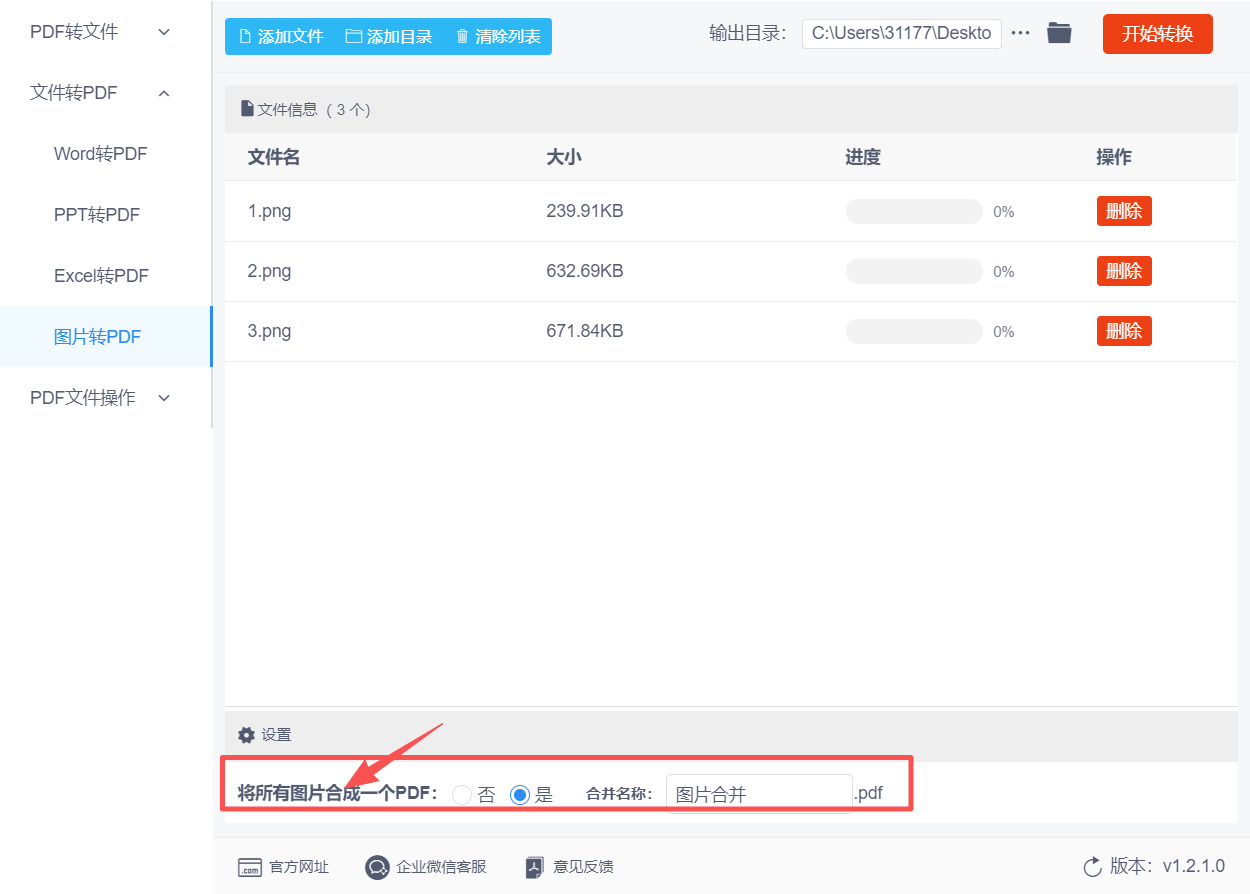Click the 2.png progress bar
The width and height of the screenshot is (1250, 894).
pyautogui.click(x=914, y=271)
